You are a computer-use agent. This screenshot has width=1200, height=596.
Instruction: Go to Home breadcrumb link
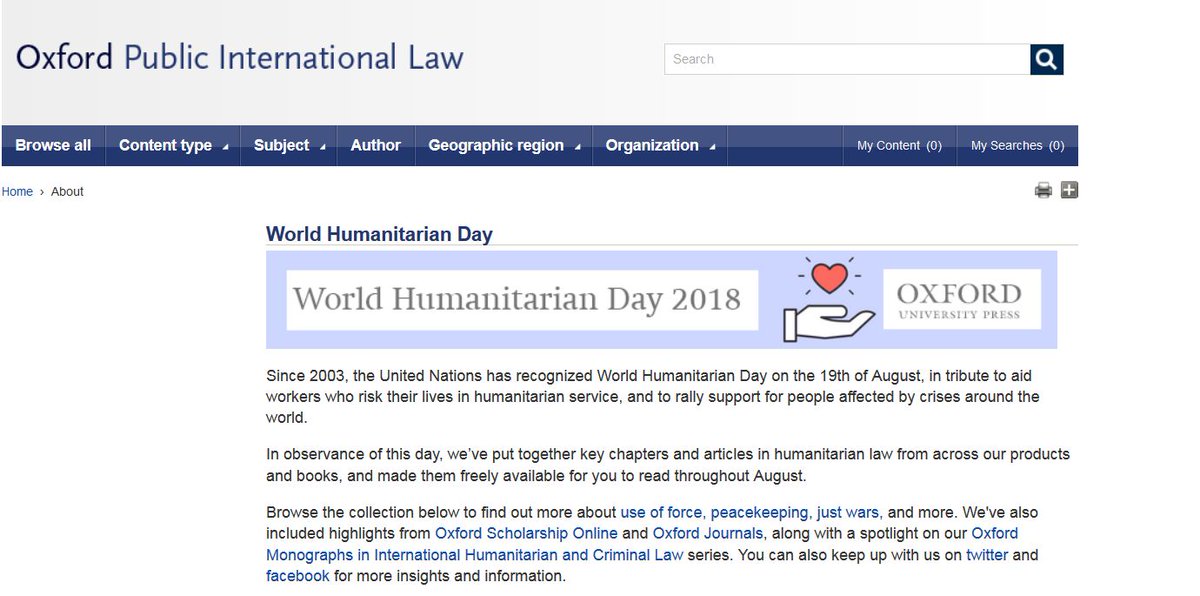point(17,191)
